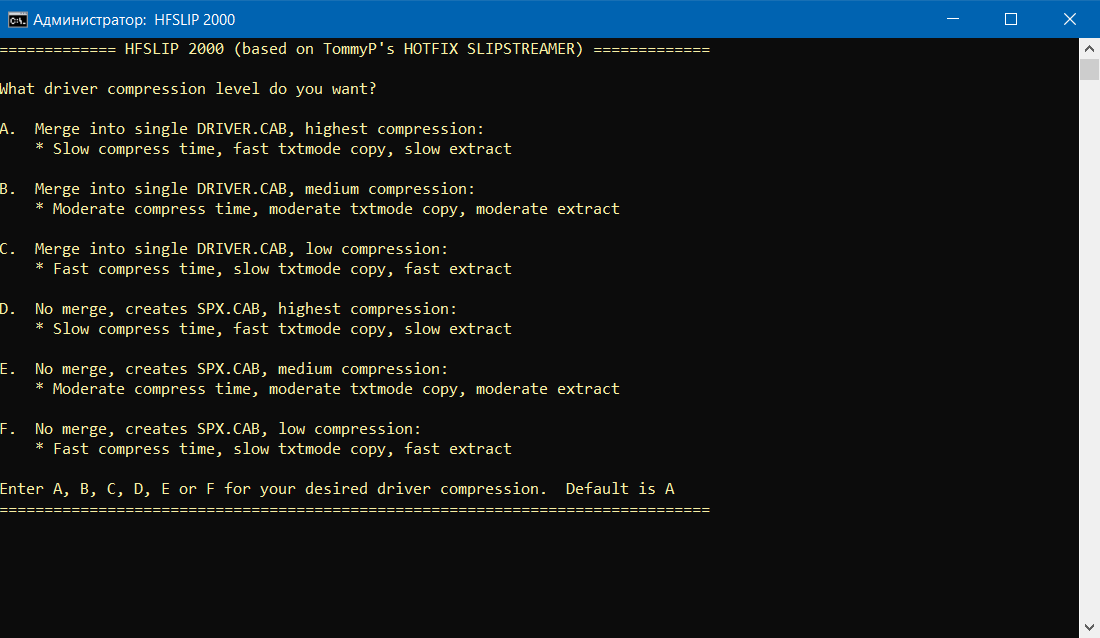Click the window title text 'HFSLIP 2000'
1100x638 pixels.
pos(195,19)
